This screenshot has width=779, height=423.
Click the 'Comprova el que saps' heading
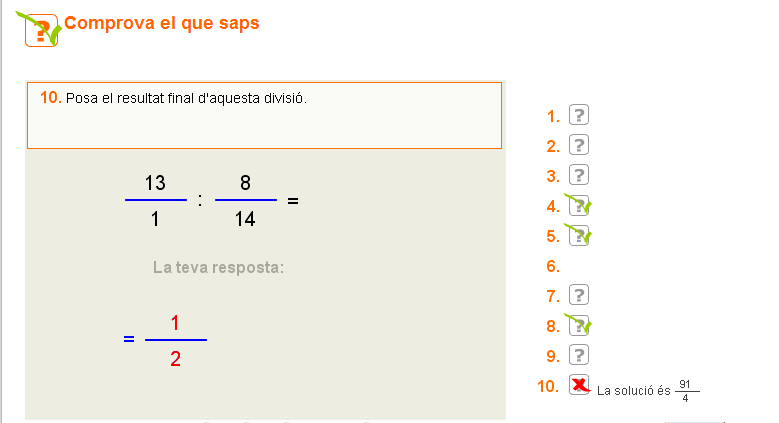162,23
